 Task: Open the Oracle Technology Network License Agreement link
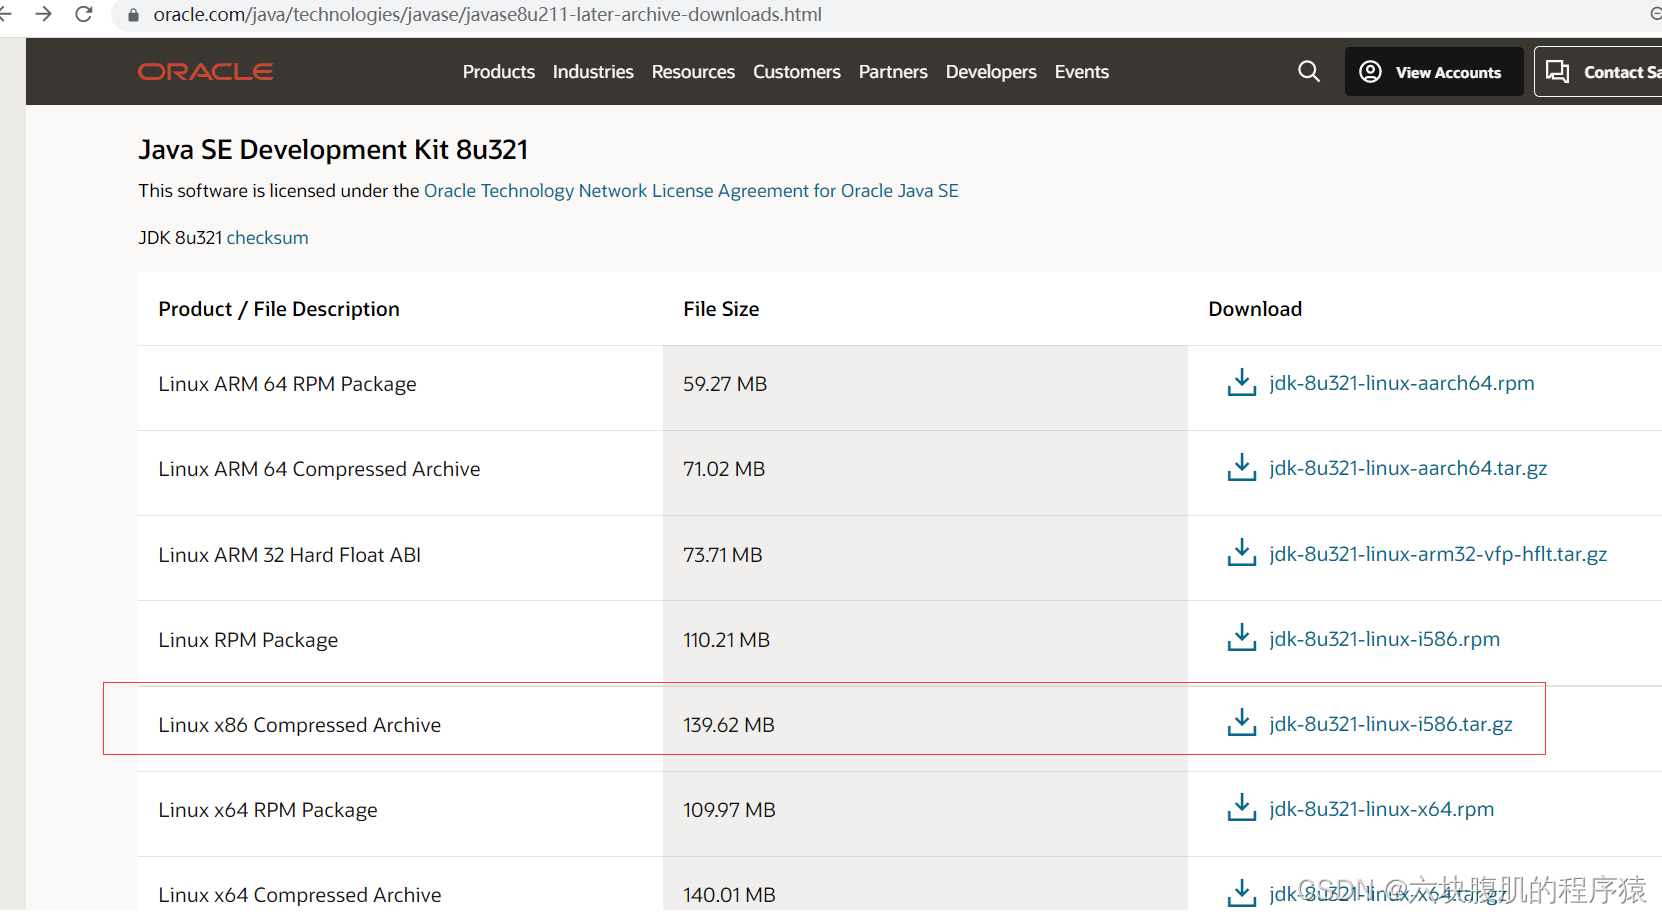[691, 191]
